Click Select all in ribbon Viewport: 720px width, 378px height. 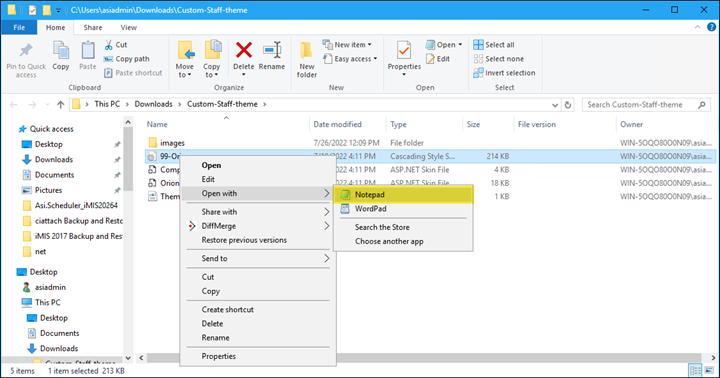click(x=494, y=45)
